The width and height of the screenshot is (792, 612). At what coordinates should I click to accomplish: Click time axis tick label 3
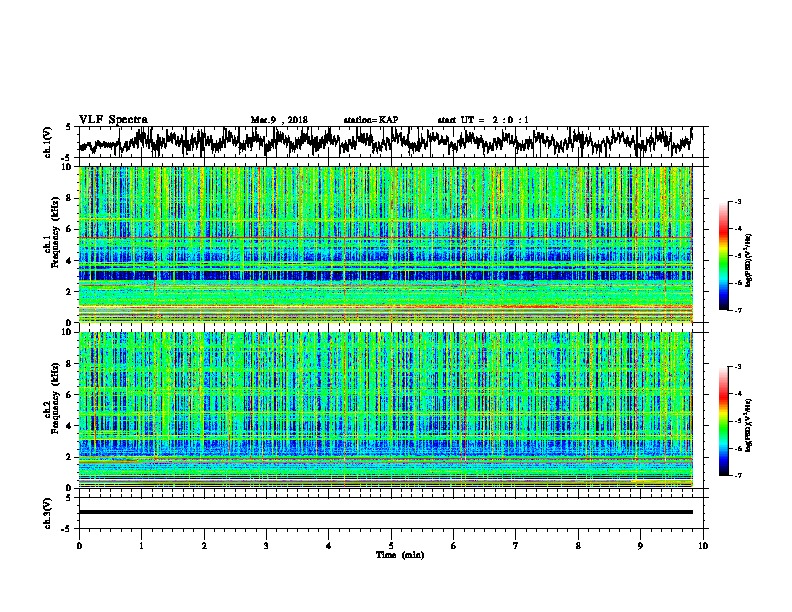point(266,546)
